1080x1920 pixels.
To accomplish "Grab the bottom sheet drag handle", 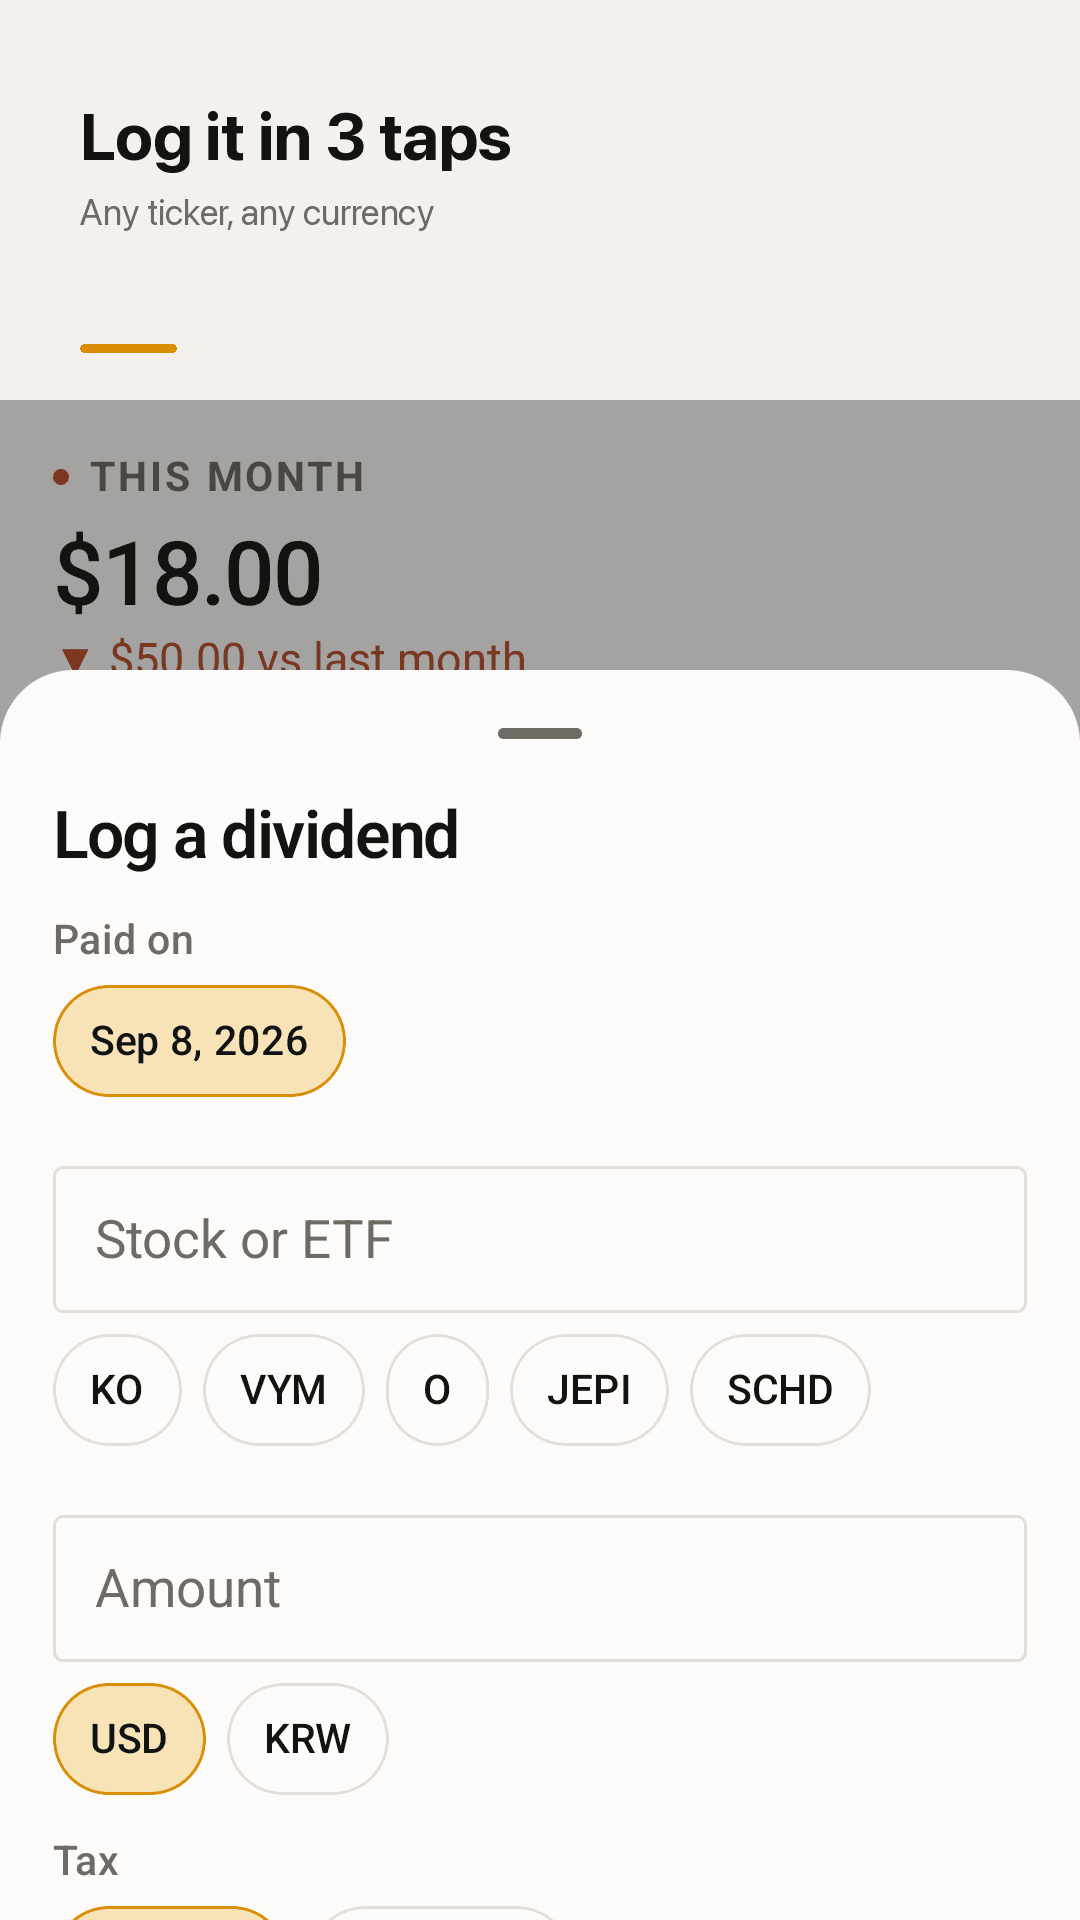I will click(540, 733).
